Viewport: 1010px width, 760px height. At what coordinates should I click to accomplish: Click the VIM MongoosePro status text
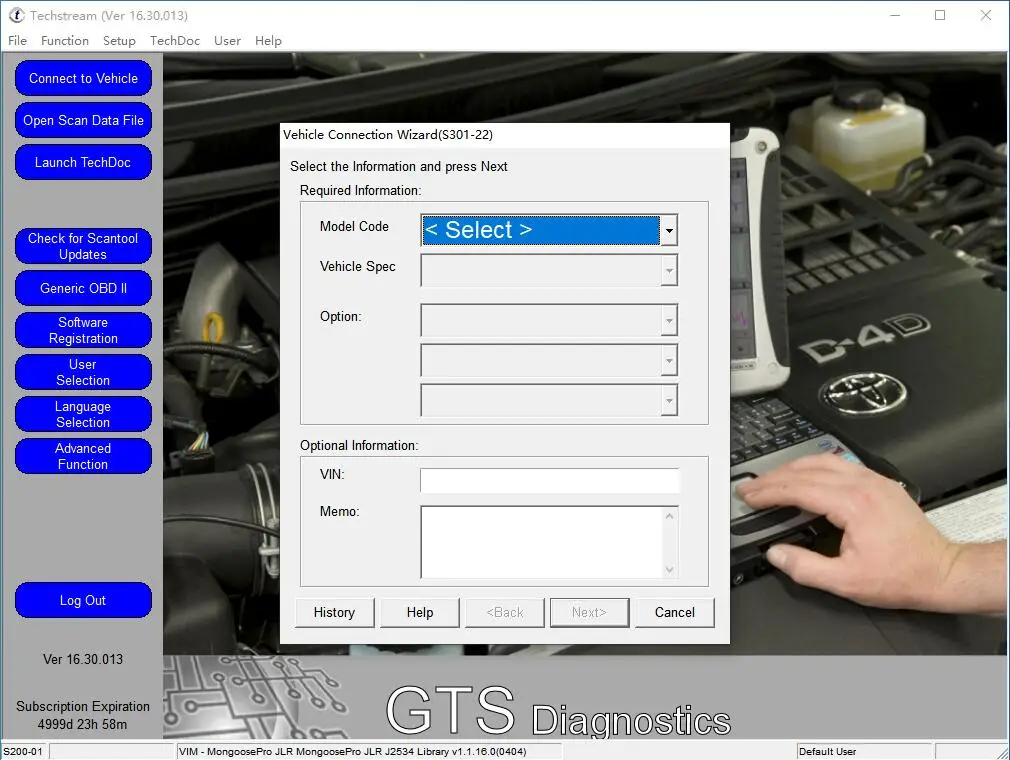coord(352,752)
